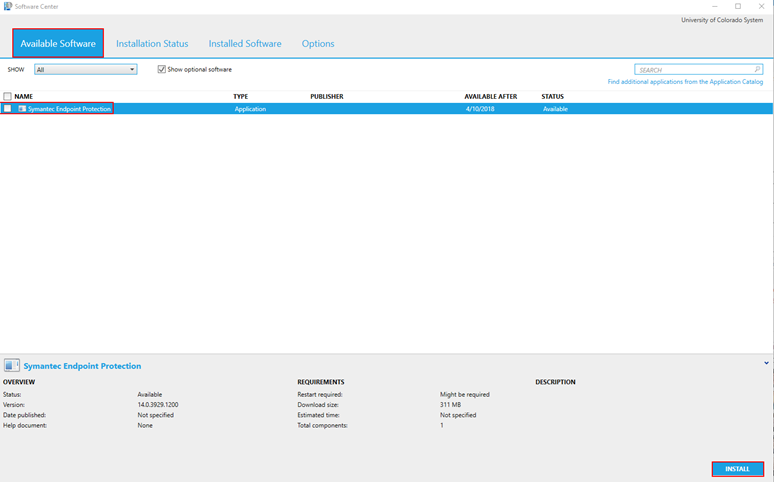Click the Might be required value
Viewport: 774px width, 482px height.
pos(465,395)
